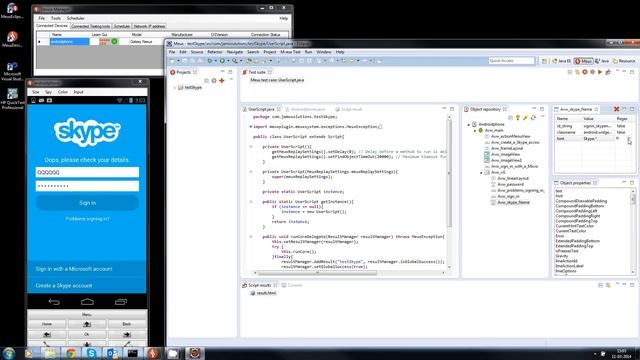Viewport: 640px width, 360px height.
Task: Tap the Android home icon on phone screen
Action: point(87,302)
